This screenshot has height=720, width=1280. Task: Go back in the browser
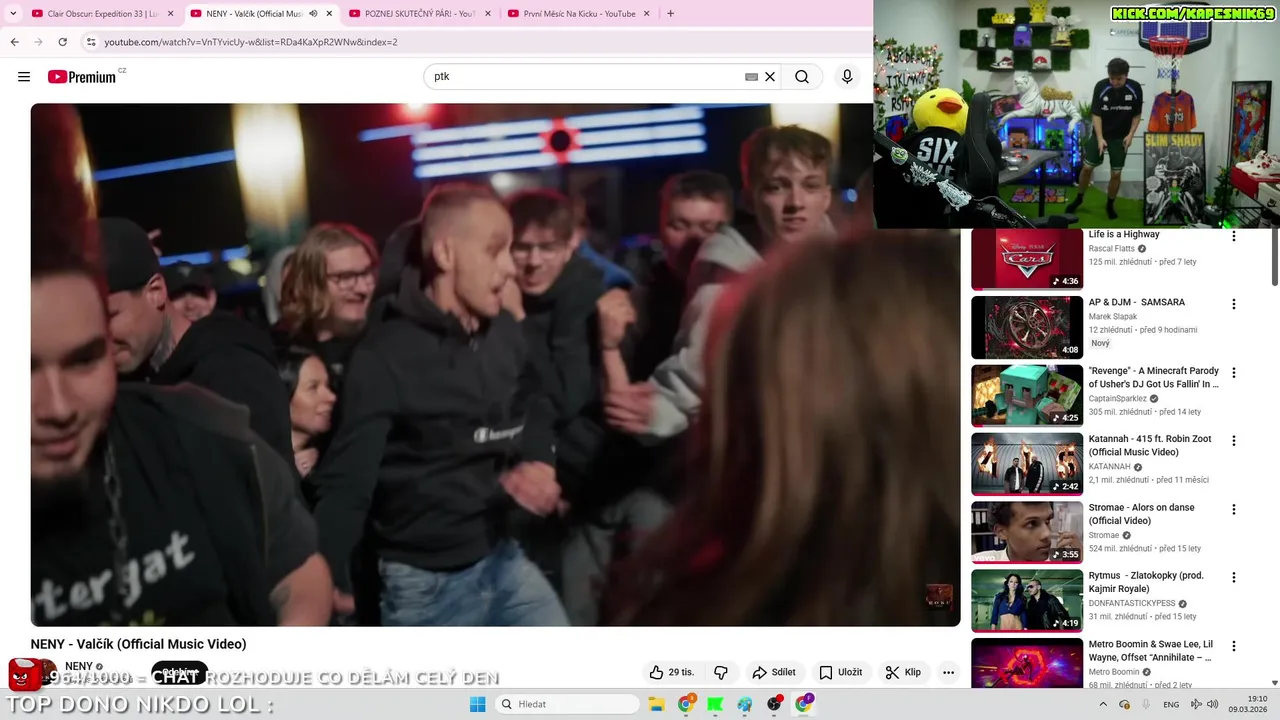tap(14, 42)
